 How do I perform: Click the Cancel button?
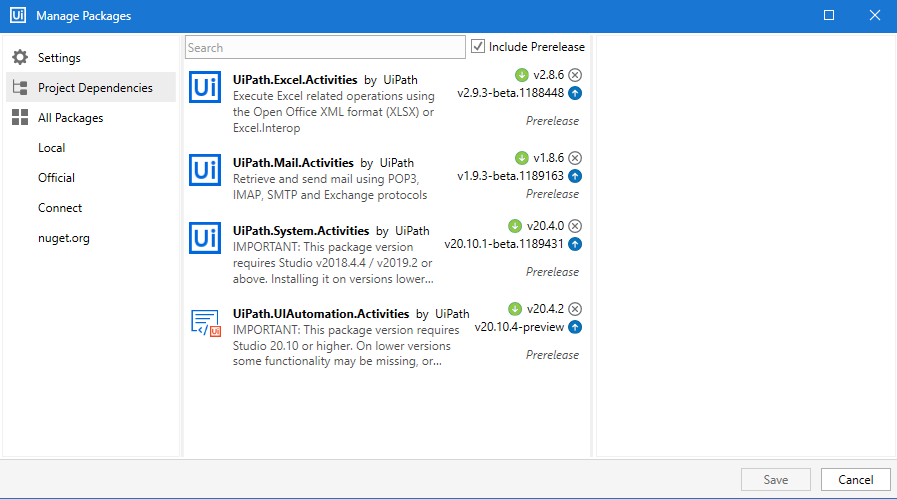point(855,480)
